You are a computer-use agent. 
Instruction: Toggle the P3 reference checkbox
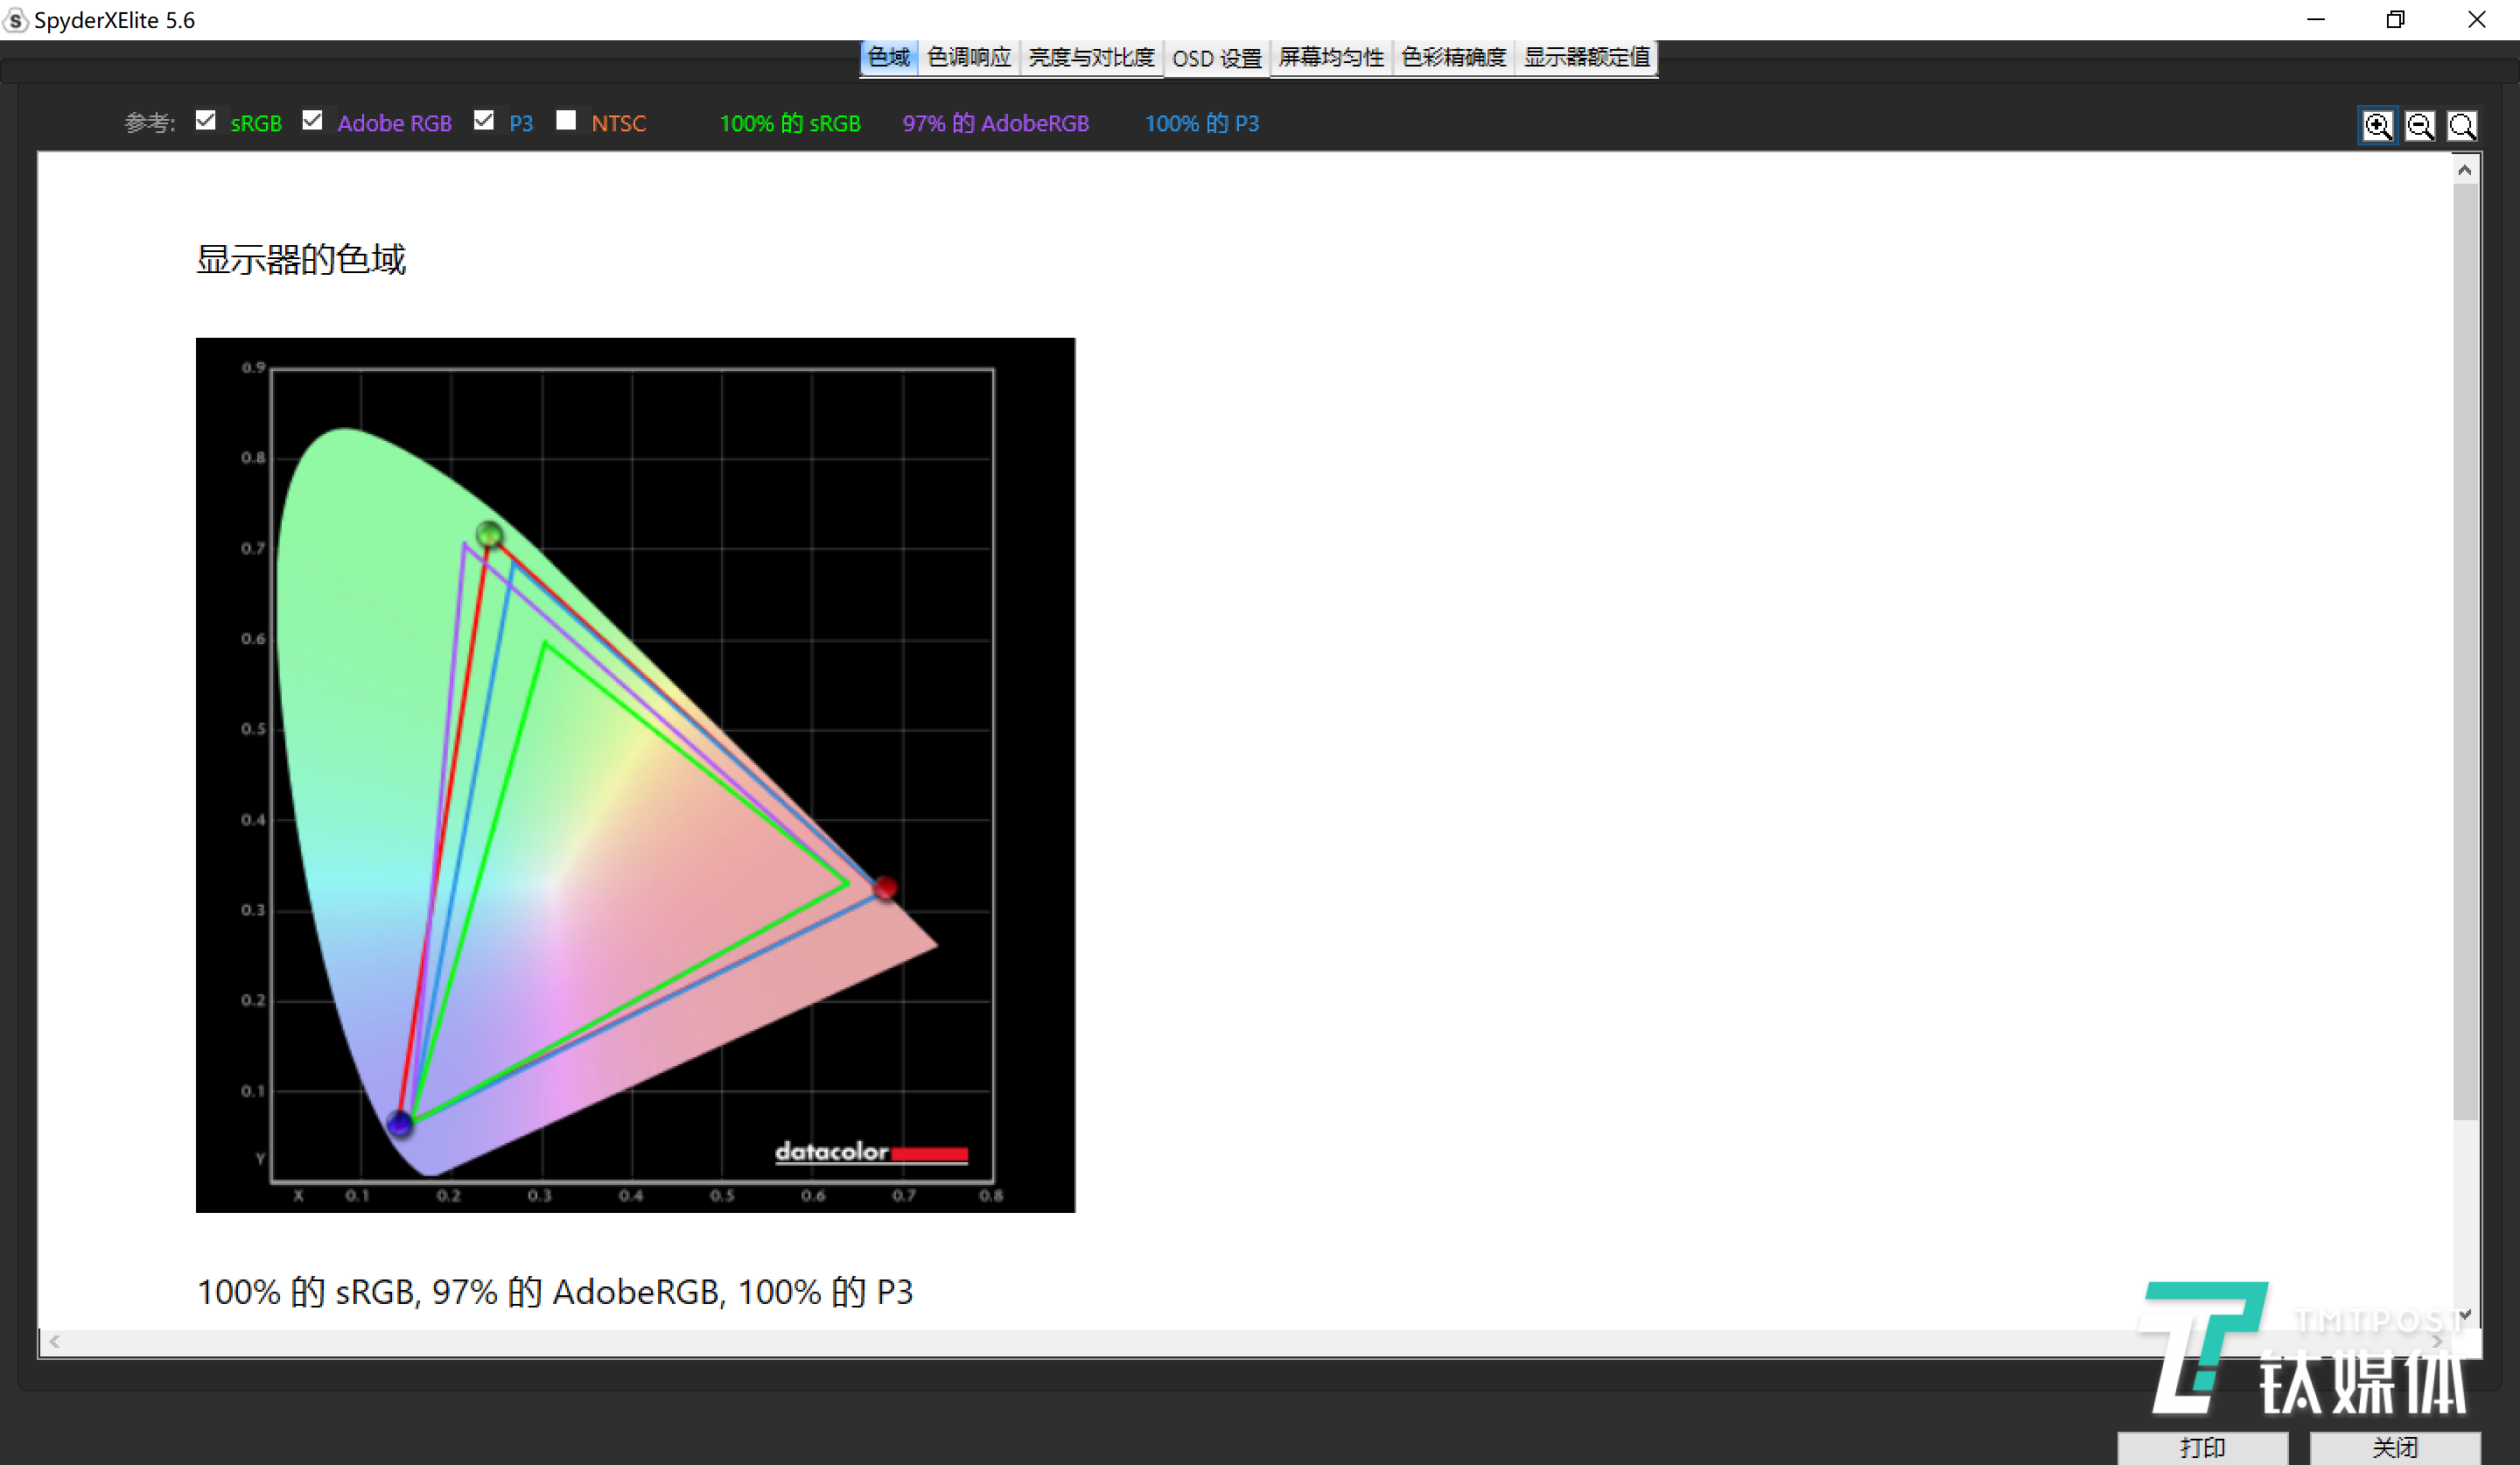click(484, 121)
